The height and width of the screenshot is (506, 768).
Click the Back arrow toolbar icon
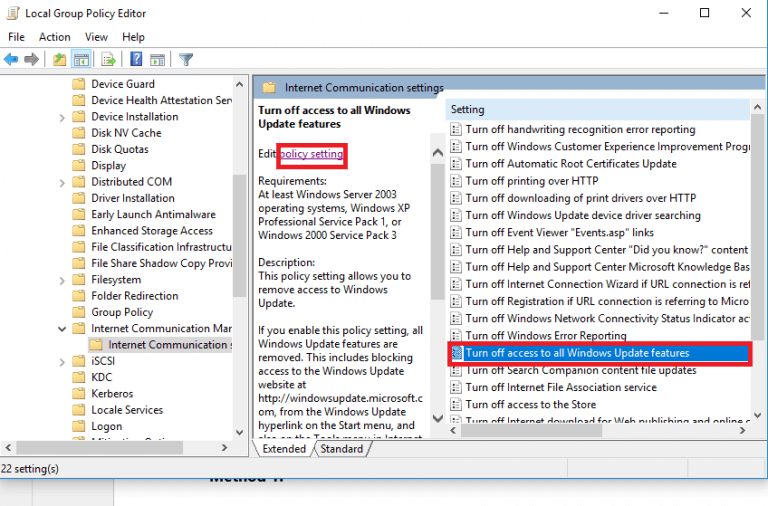(x=11, y=60)
